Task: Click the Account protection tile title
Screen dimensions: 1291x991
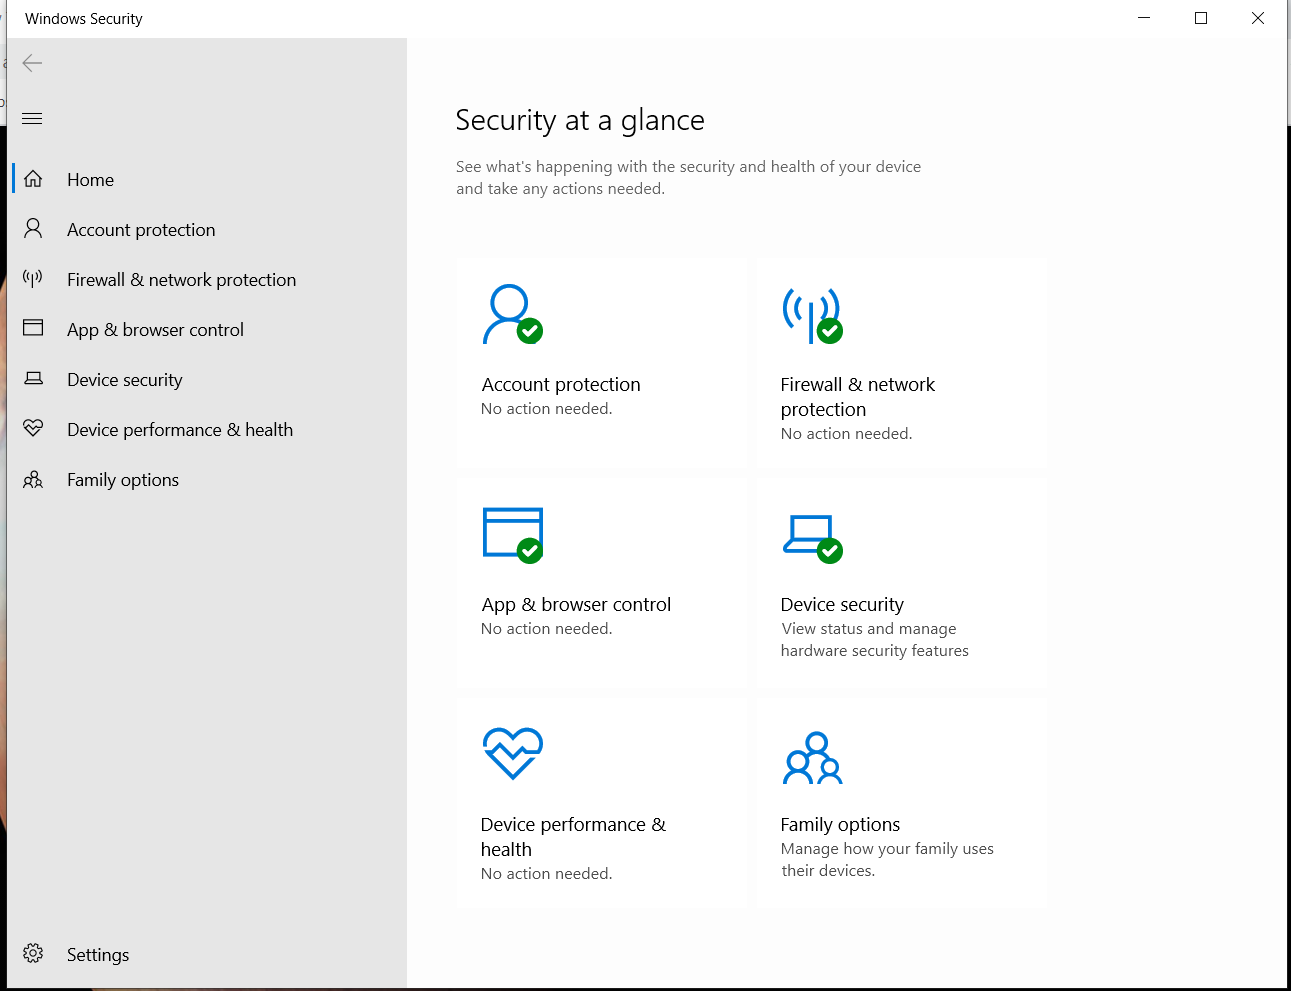Action: pyautogui.click(x=561, y=385)
